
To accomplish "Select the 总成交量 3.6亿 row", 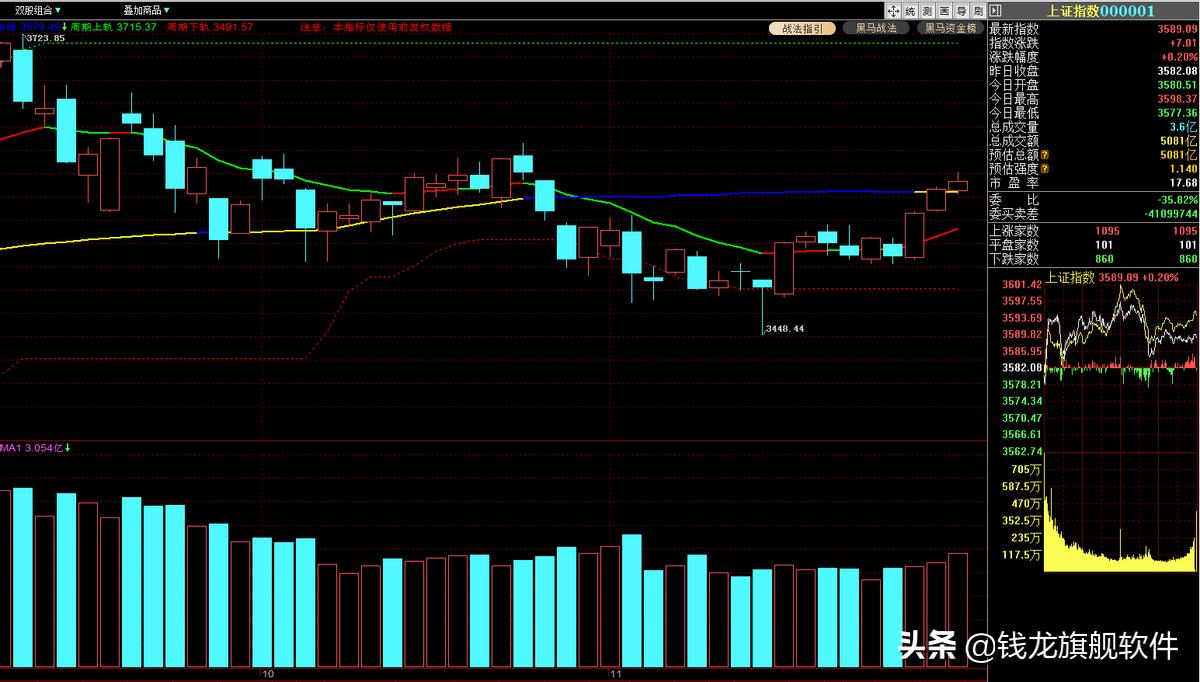I will (x=1093, y=127).
